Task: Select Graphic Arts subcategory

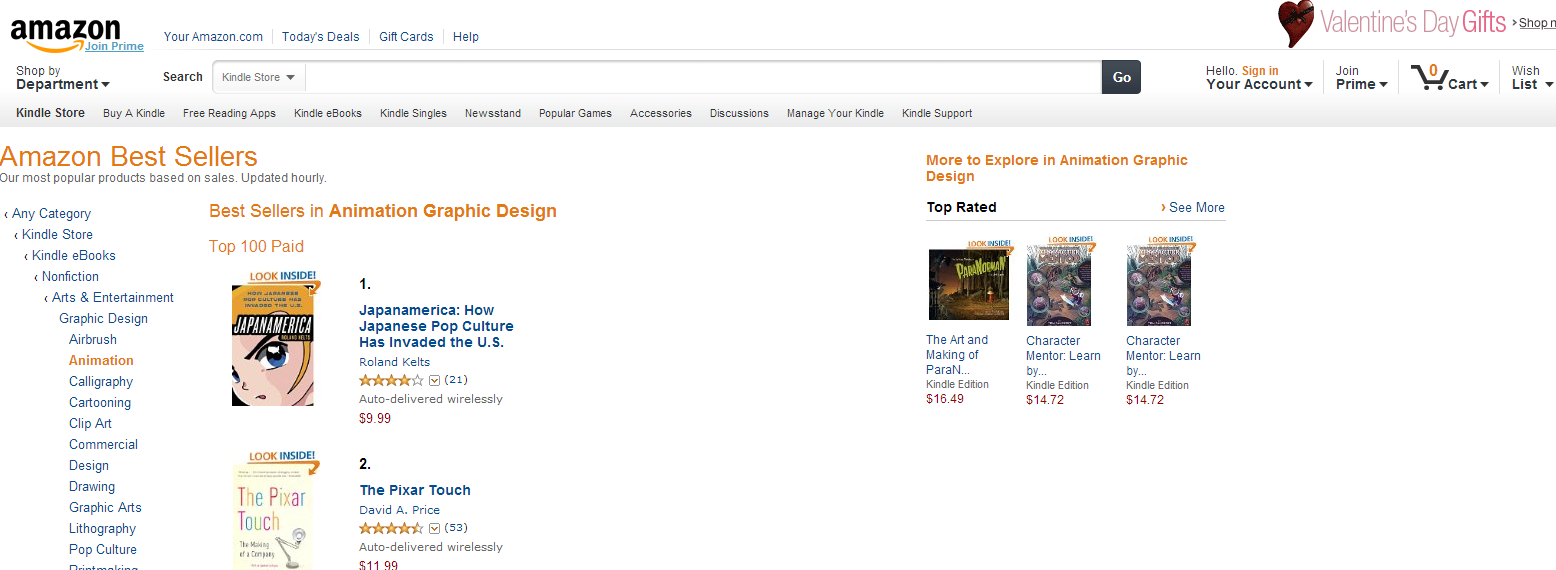Action: 105,508
